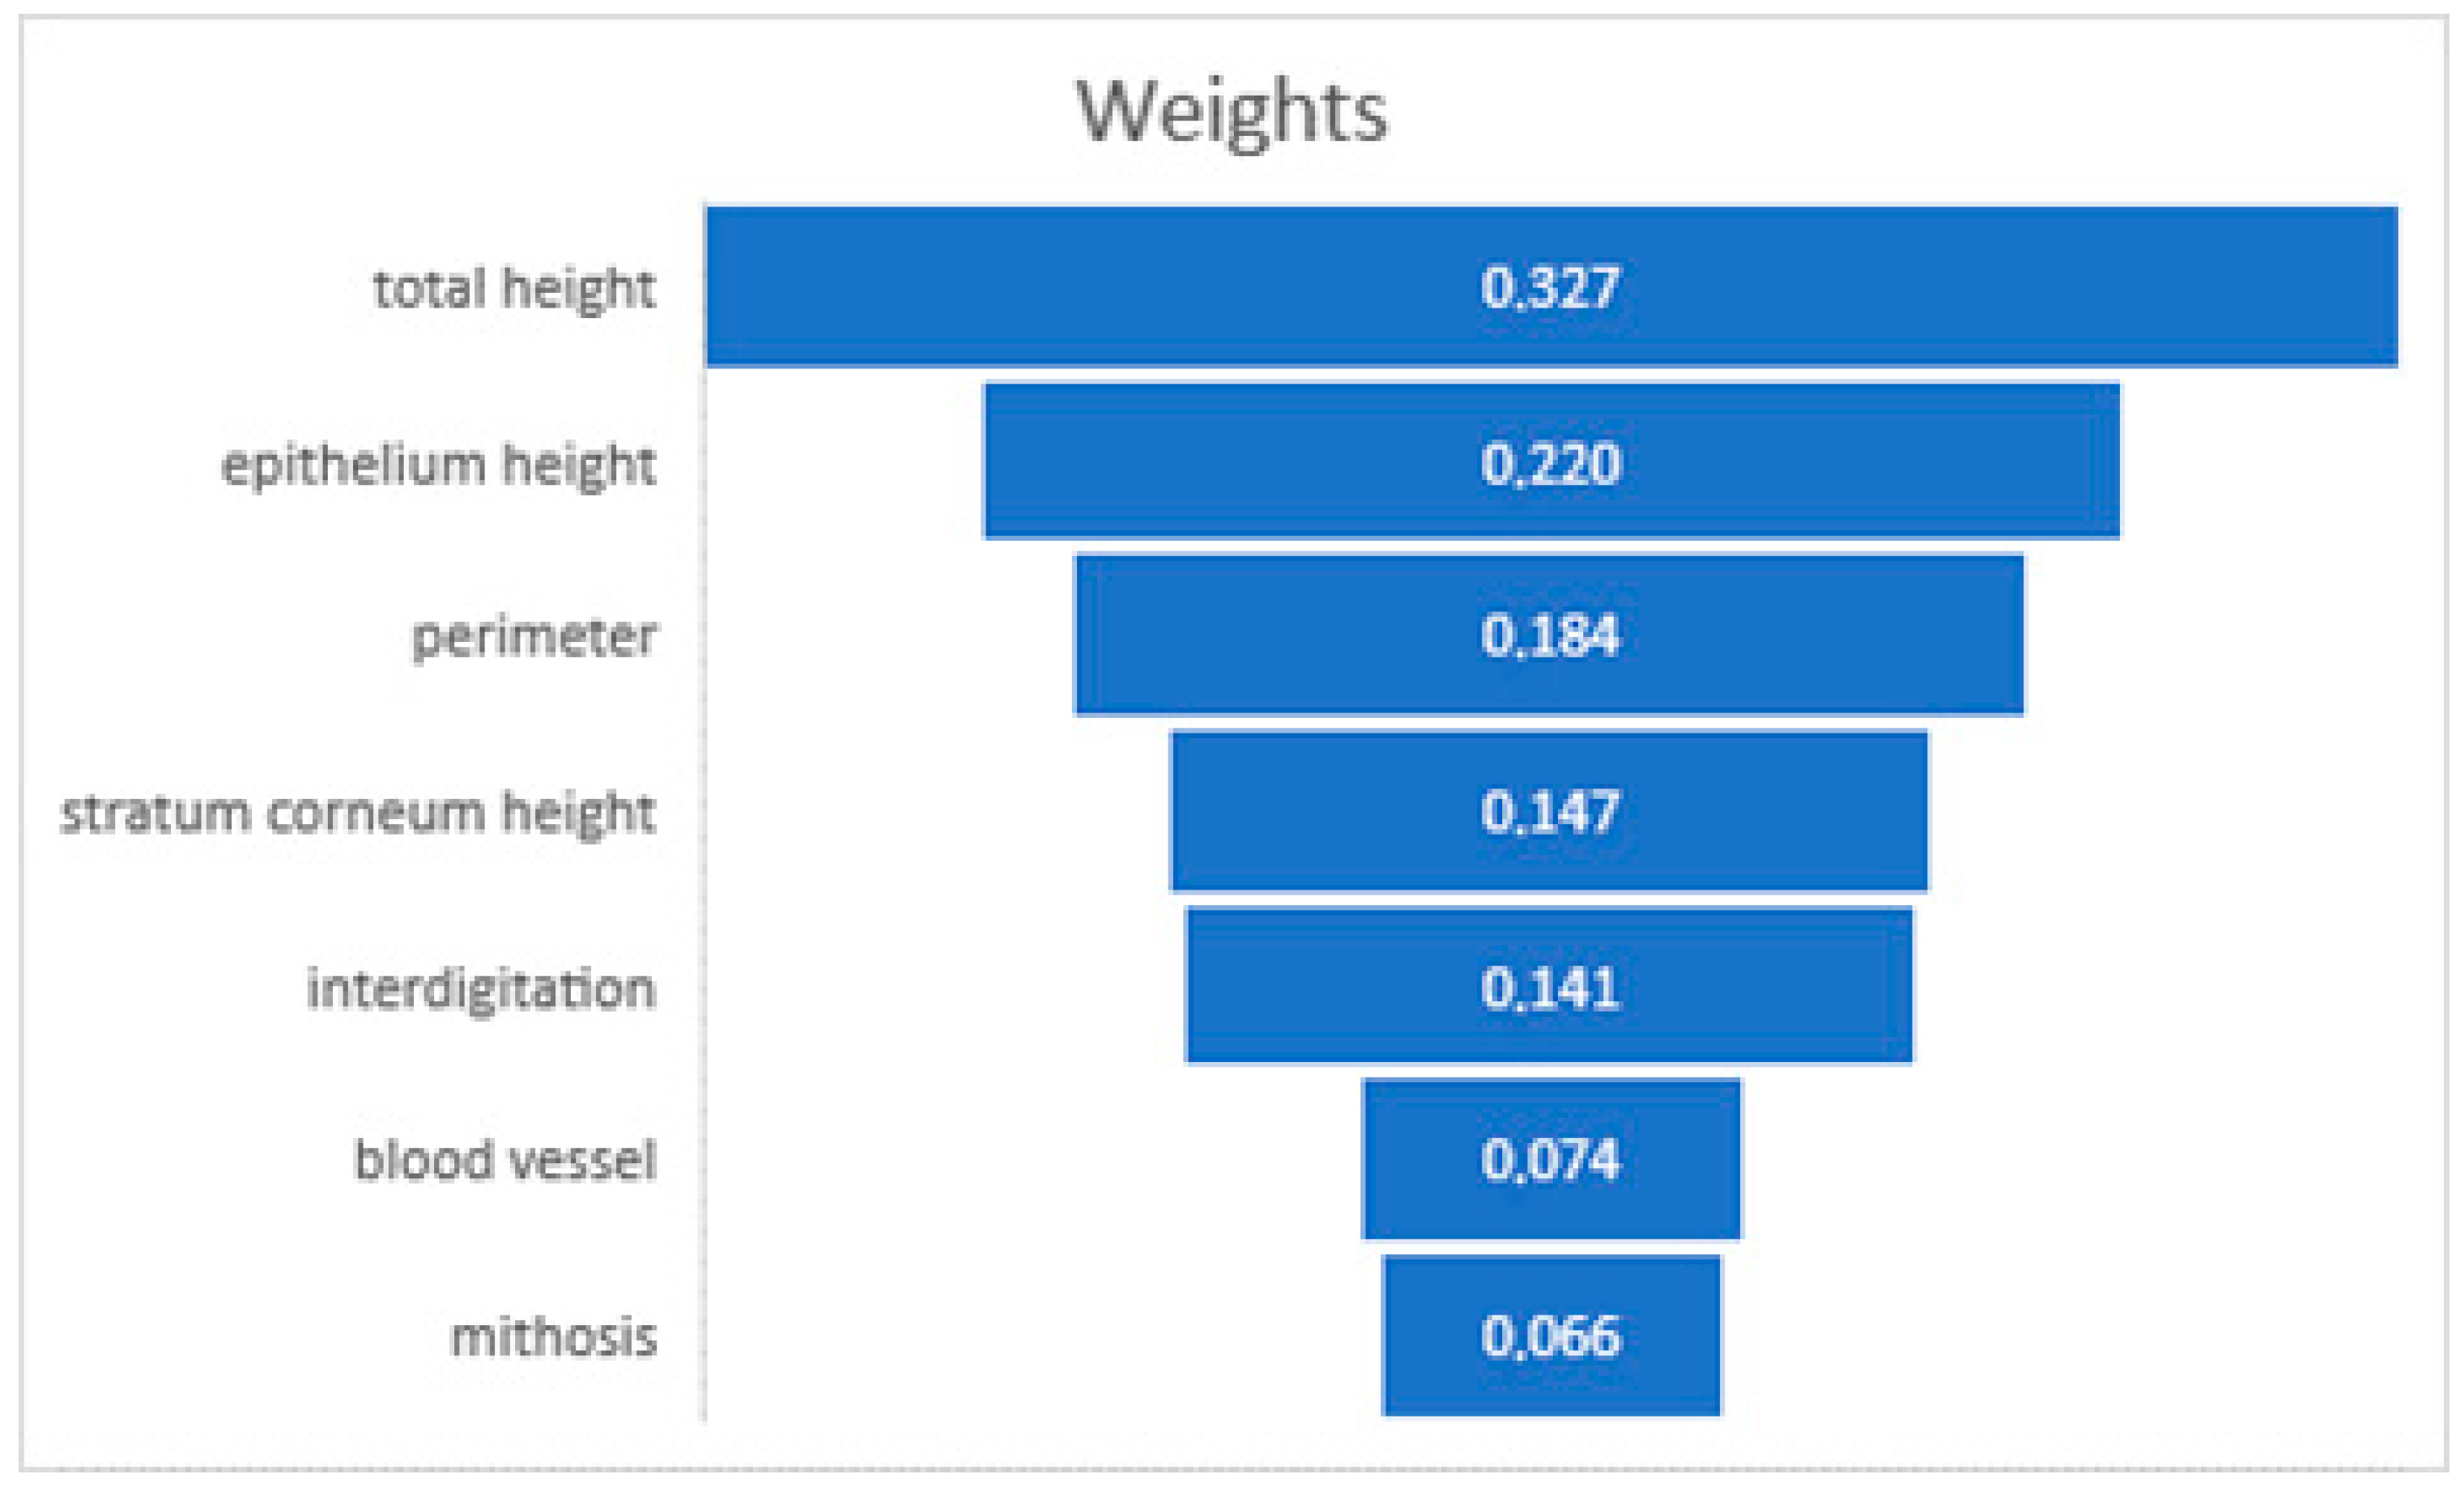Select the 0,074 data value label
This screenshot has width=2464, height=1487.
(1549, 1160)
